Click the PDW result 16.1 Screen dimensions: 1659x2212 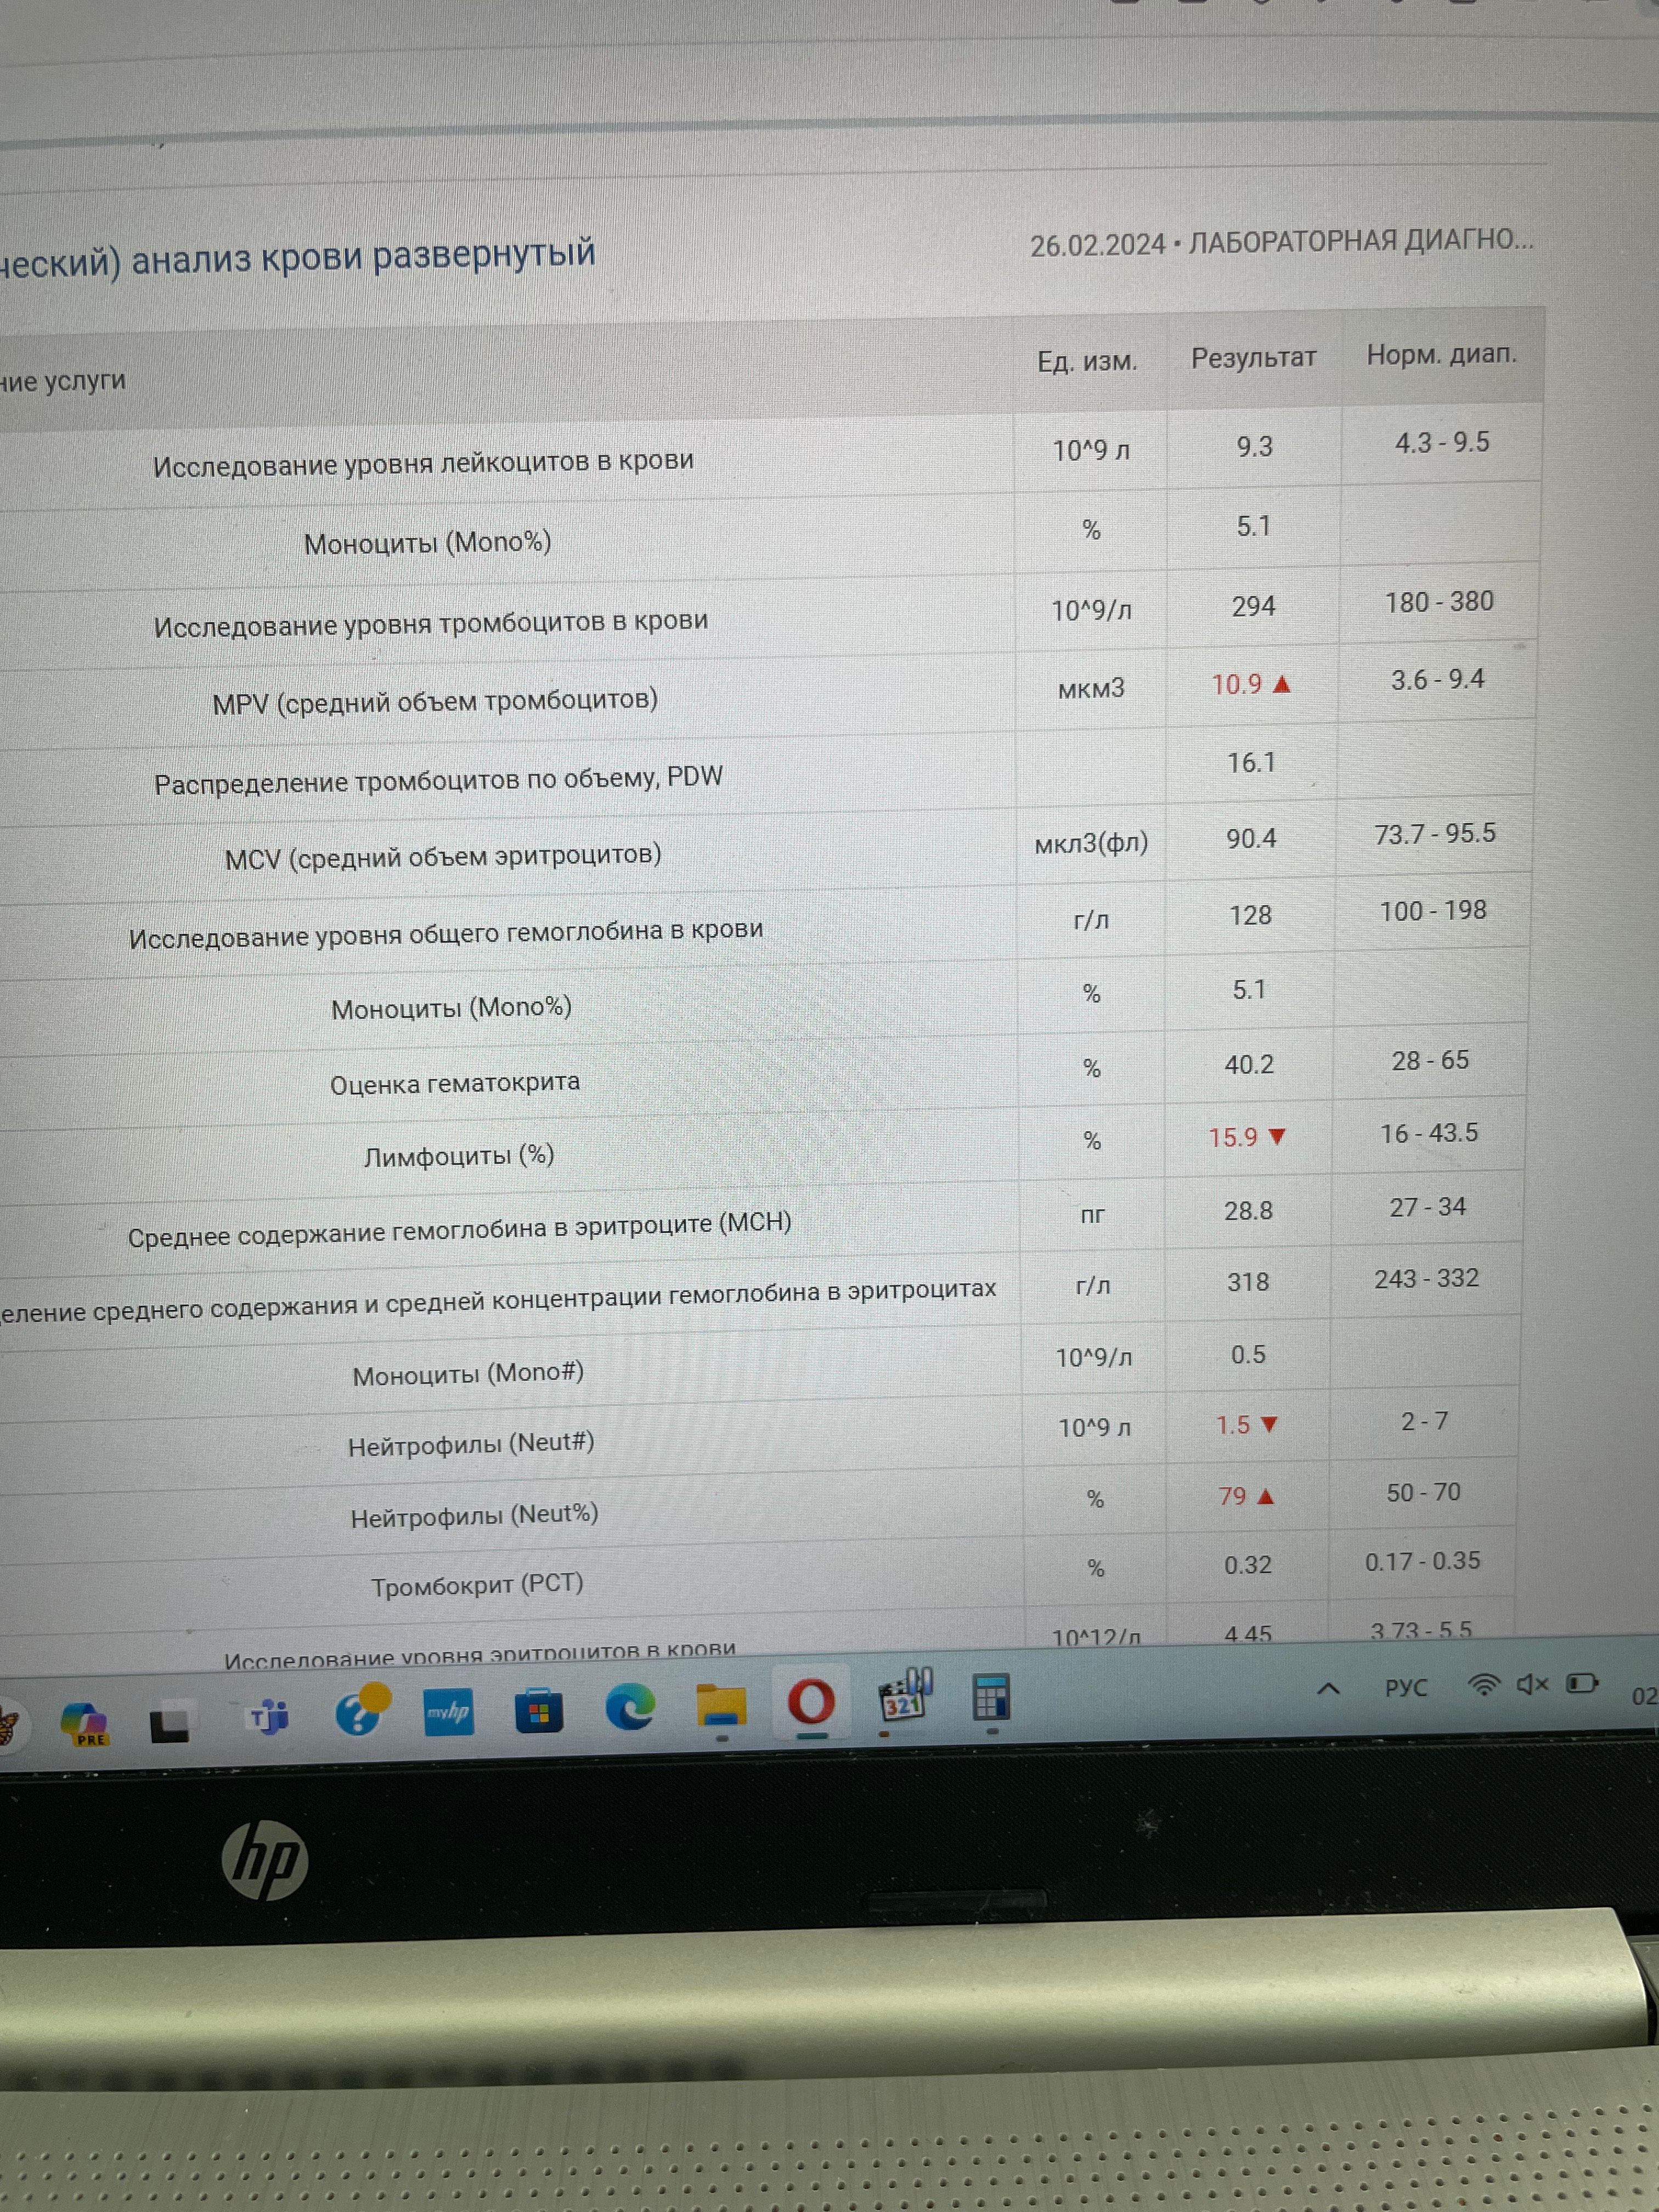coord(1251,763)
